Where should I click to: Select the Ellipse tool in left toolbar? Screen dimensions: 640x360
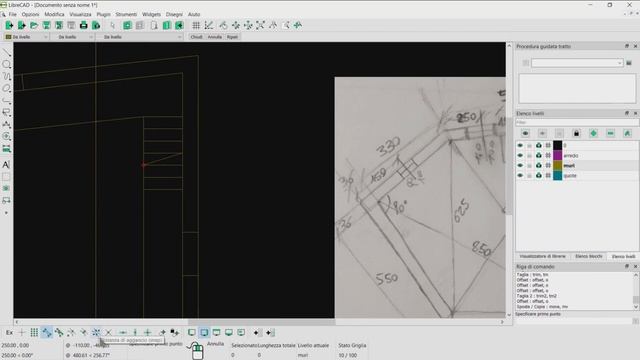click(x=6, y=88)
